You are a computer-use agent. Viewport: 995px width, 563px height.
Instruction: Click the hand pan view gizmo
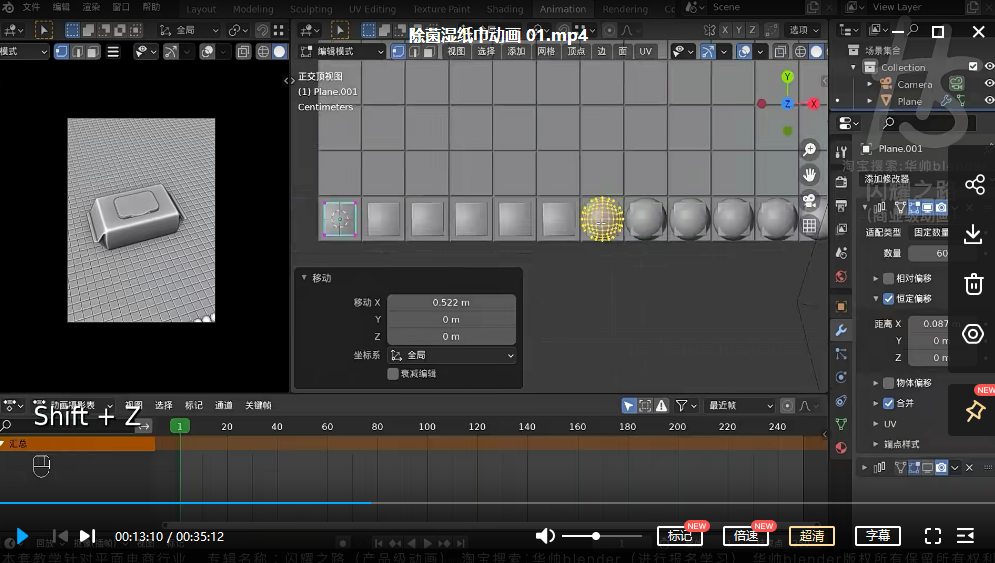(x=810, y=175)
